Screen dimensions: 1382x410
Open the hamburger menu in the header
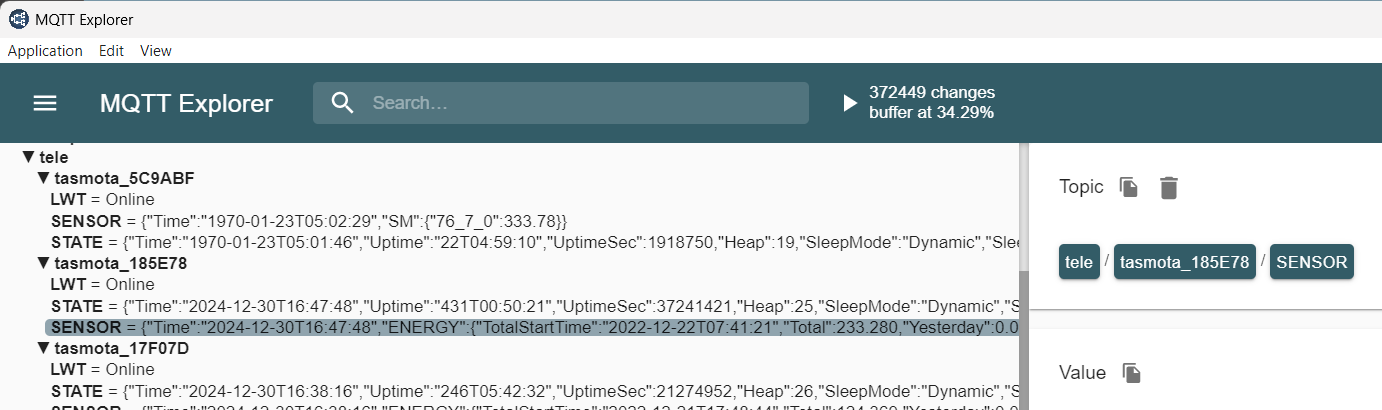click(45, 103)
